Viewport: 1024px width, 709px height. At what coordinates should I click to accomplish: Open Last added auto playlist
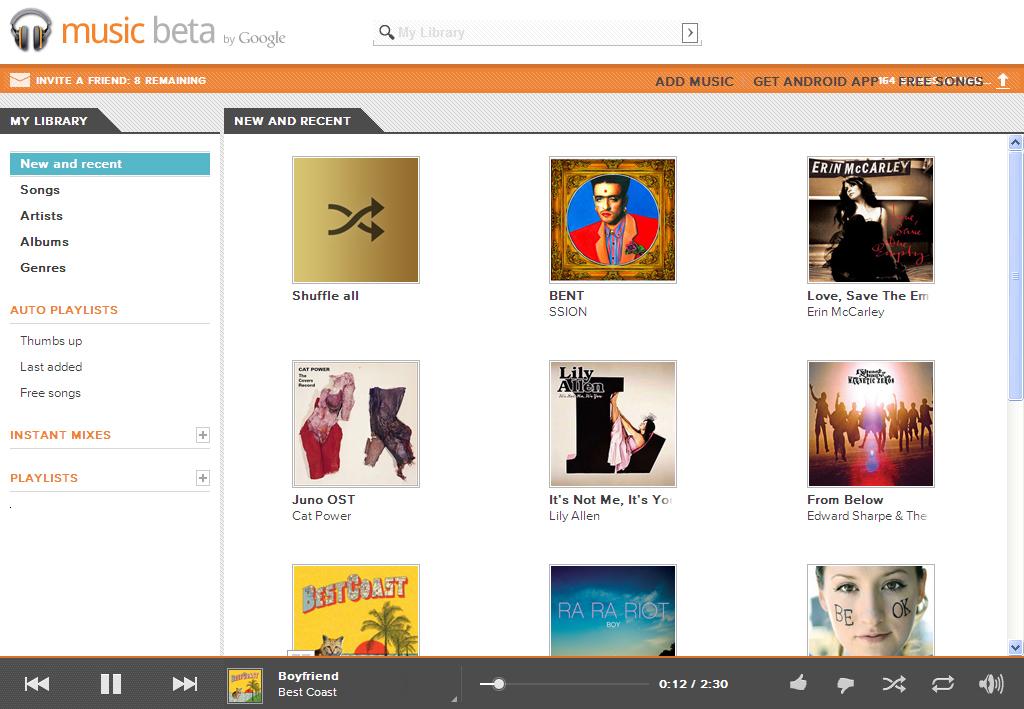coord(51,367)
